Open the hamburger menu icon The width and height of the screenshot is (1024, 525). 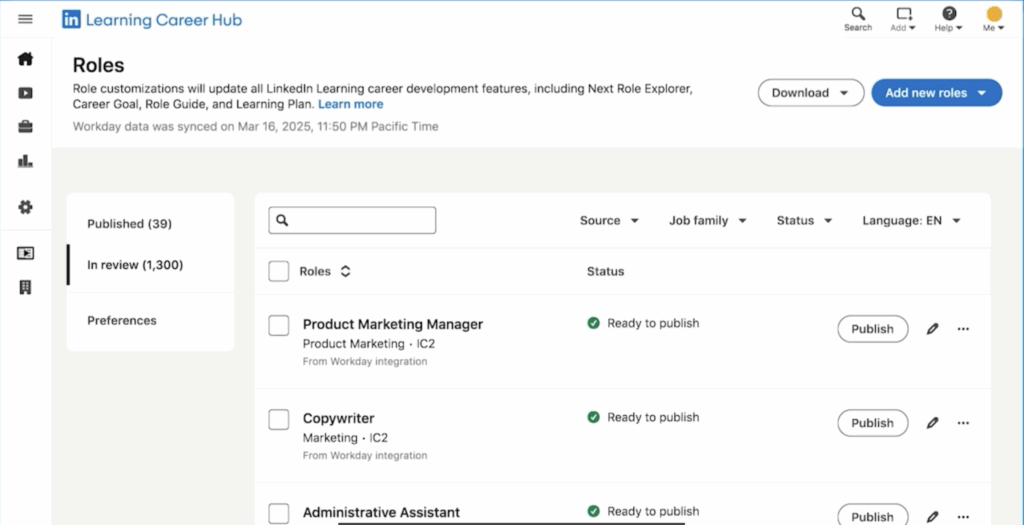tap(25, 19)
